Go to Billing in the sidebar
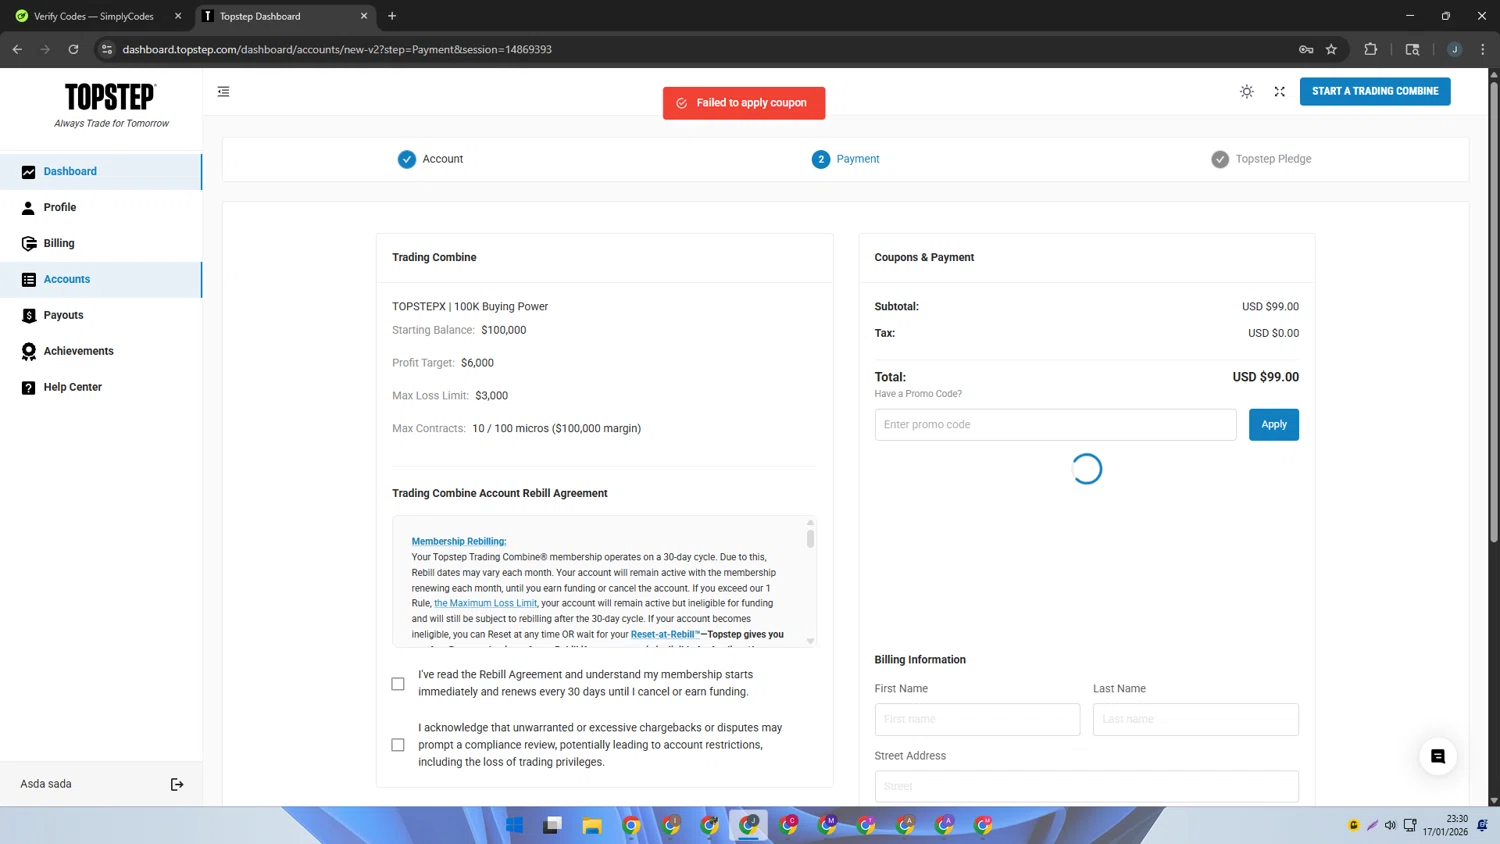Viewport: 1500px width, 844px height. tap(101, 243)
